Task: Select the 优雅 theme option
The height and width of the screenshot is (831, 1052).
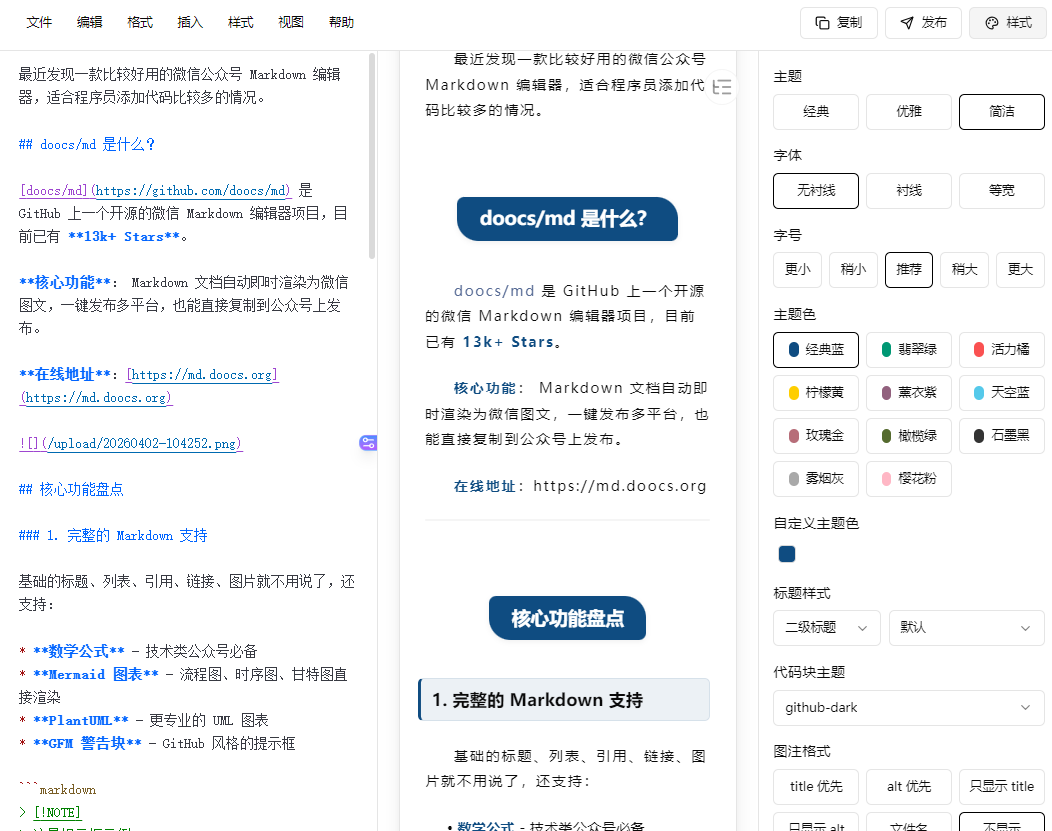Action: pos(908,111)
